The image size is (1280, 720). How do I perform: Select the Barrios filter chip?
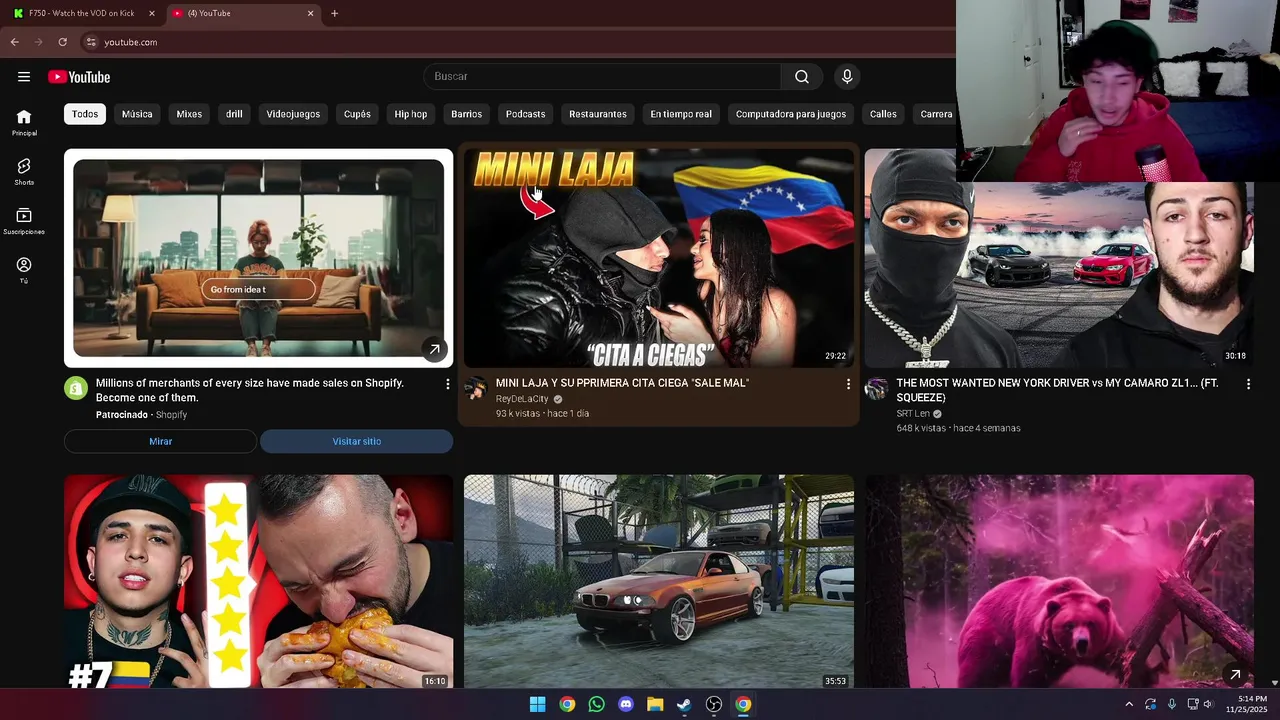(x=466, y=114)
